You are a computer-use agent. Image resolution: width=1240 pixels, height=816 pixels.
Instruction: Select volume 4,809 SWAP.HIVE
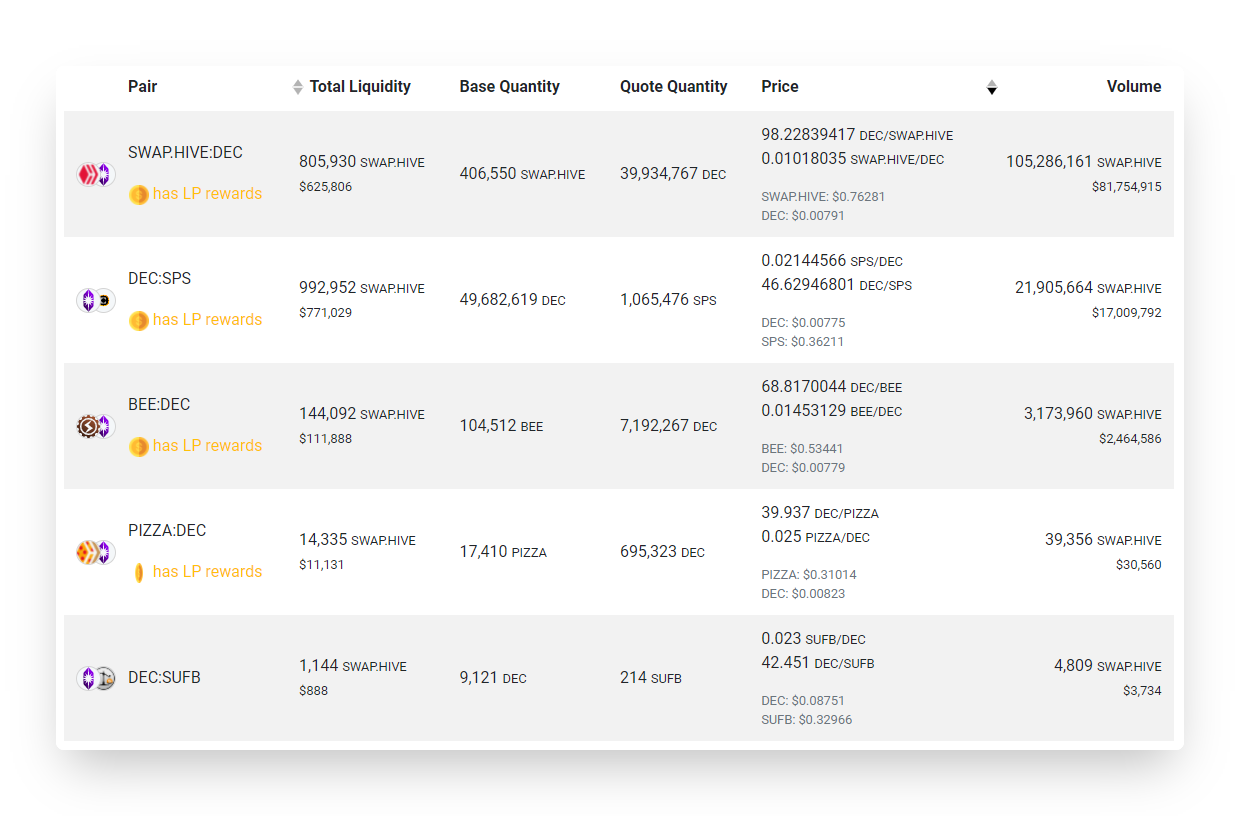point(1108,665)
